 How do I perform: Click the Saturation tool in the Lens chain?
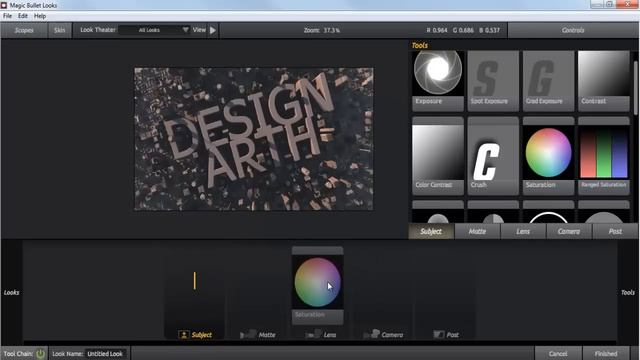pyautogui.click(x=318, y=286)
